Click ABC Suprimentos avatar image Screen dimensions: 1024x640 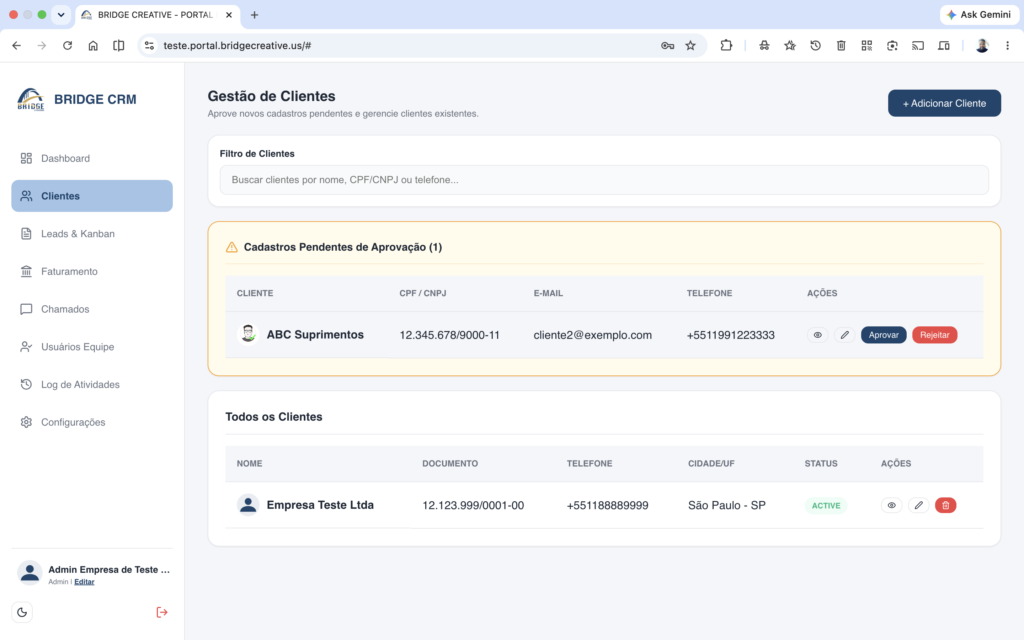point(248,334)
